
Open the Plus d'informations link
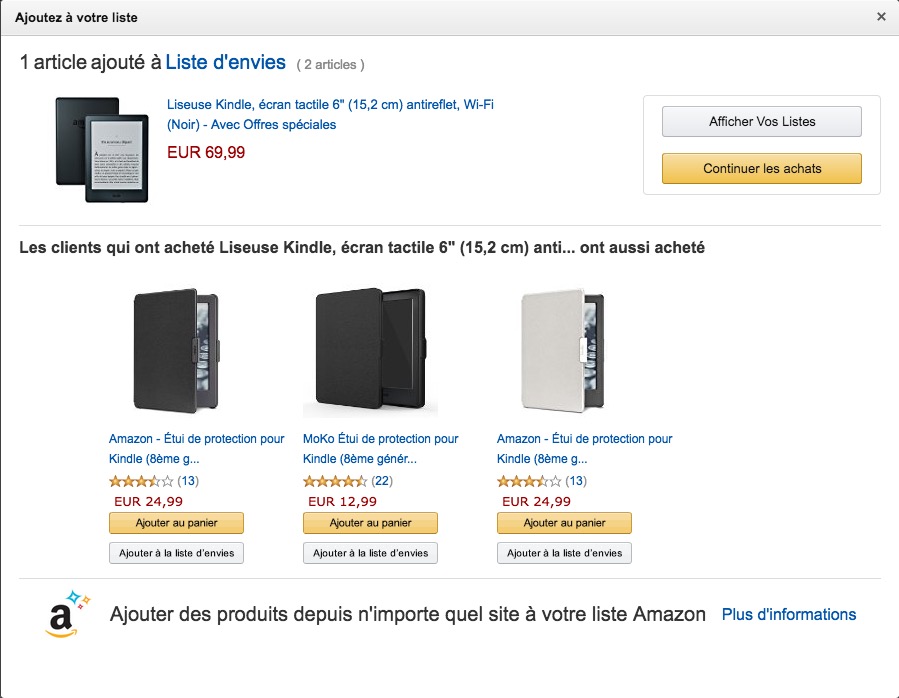tap(788, 614)
